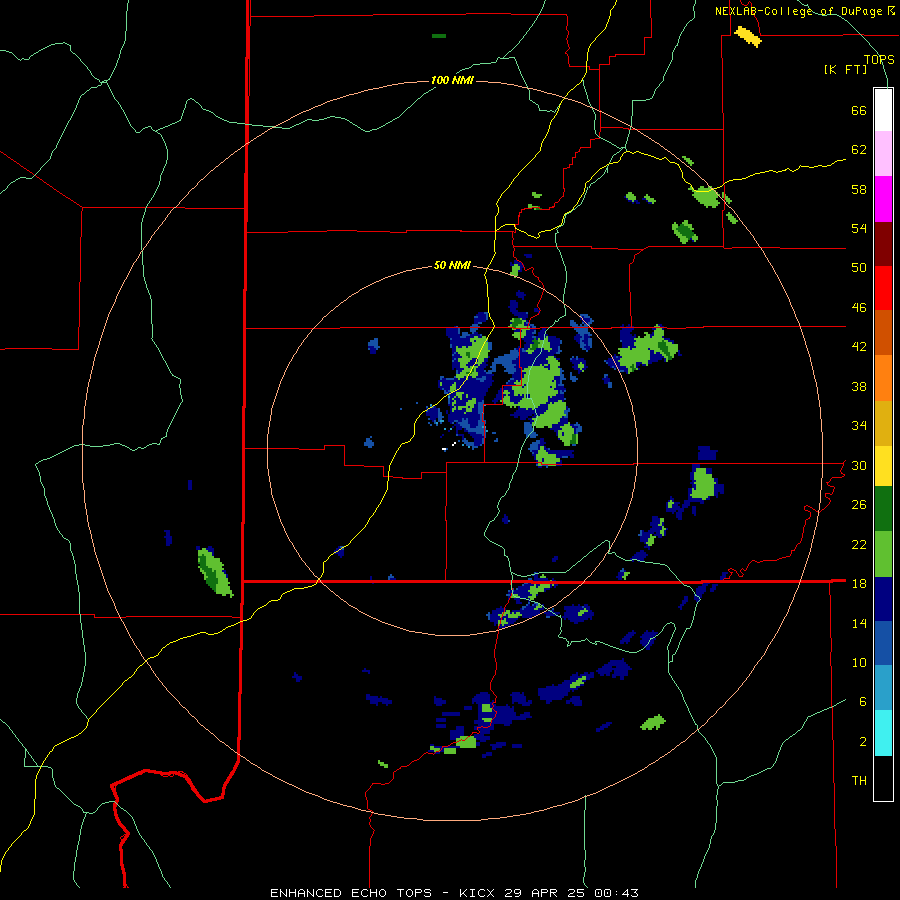Click the 58 scale value
Screen dimensions: 900x900
click(x=859, y=189)
